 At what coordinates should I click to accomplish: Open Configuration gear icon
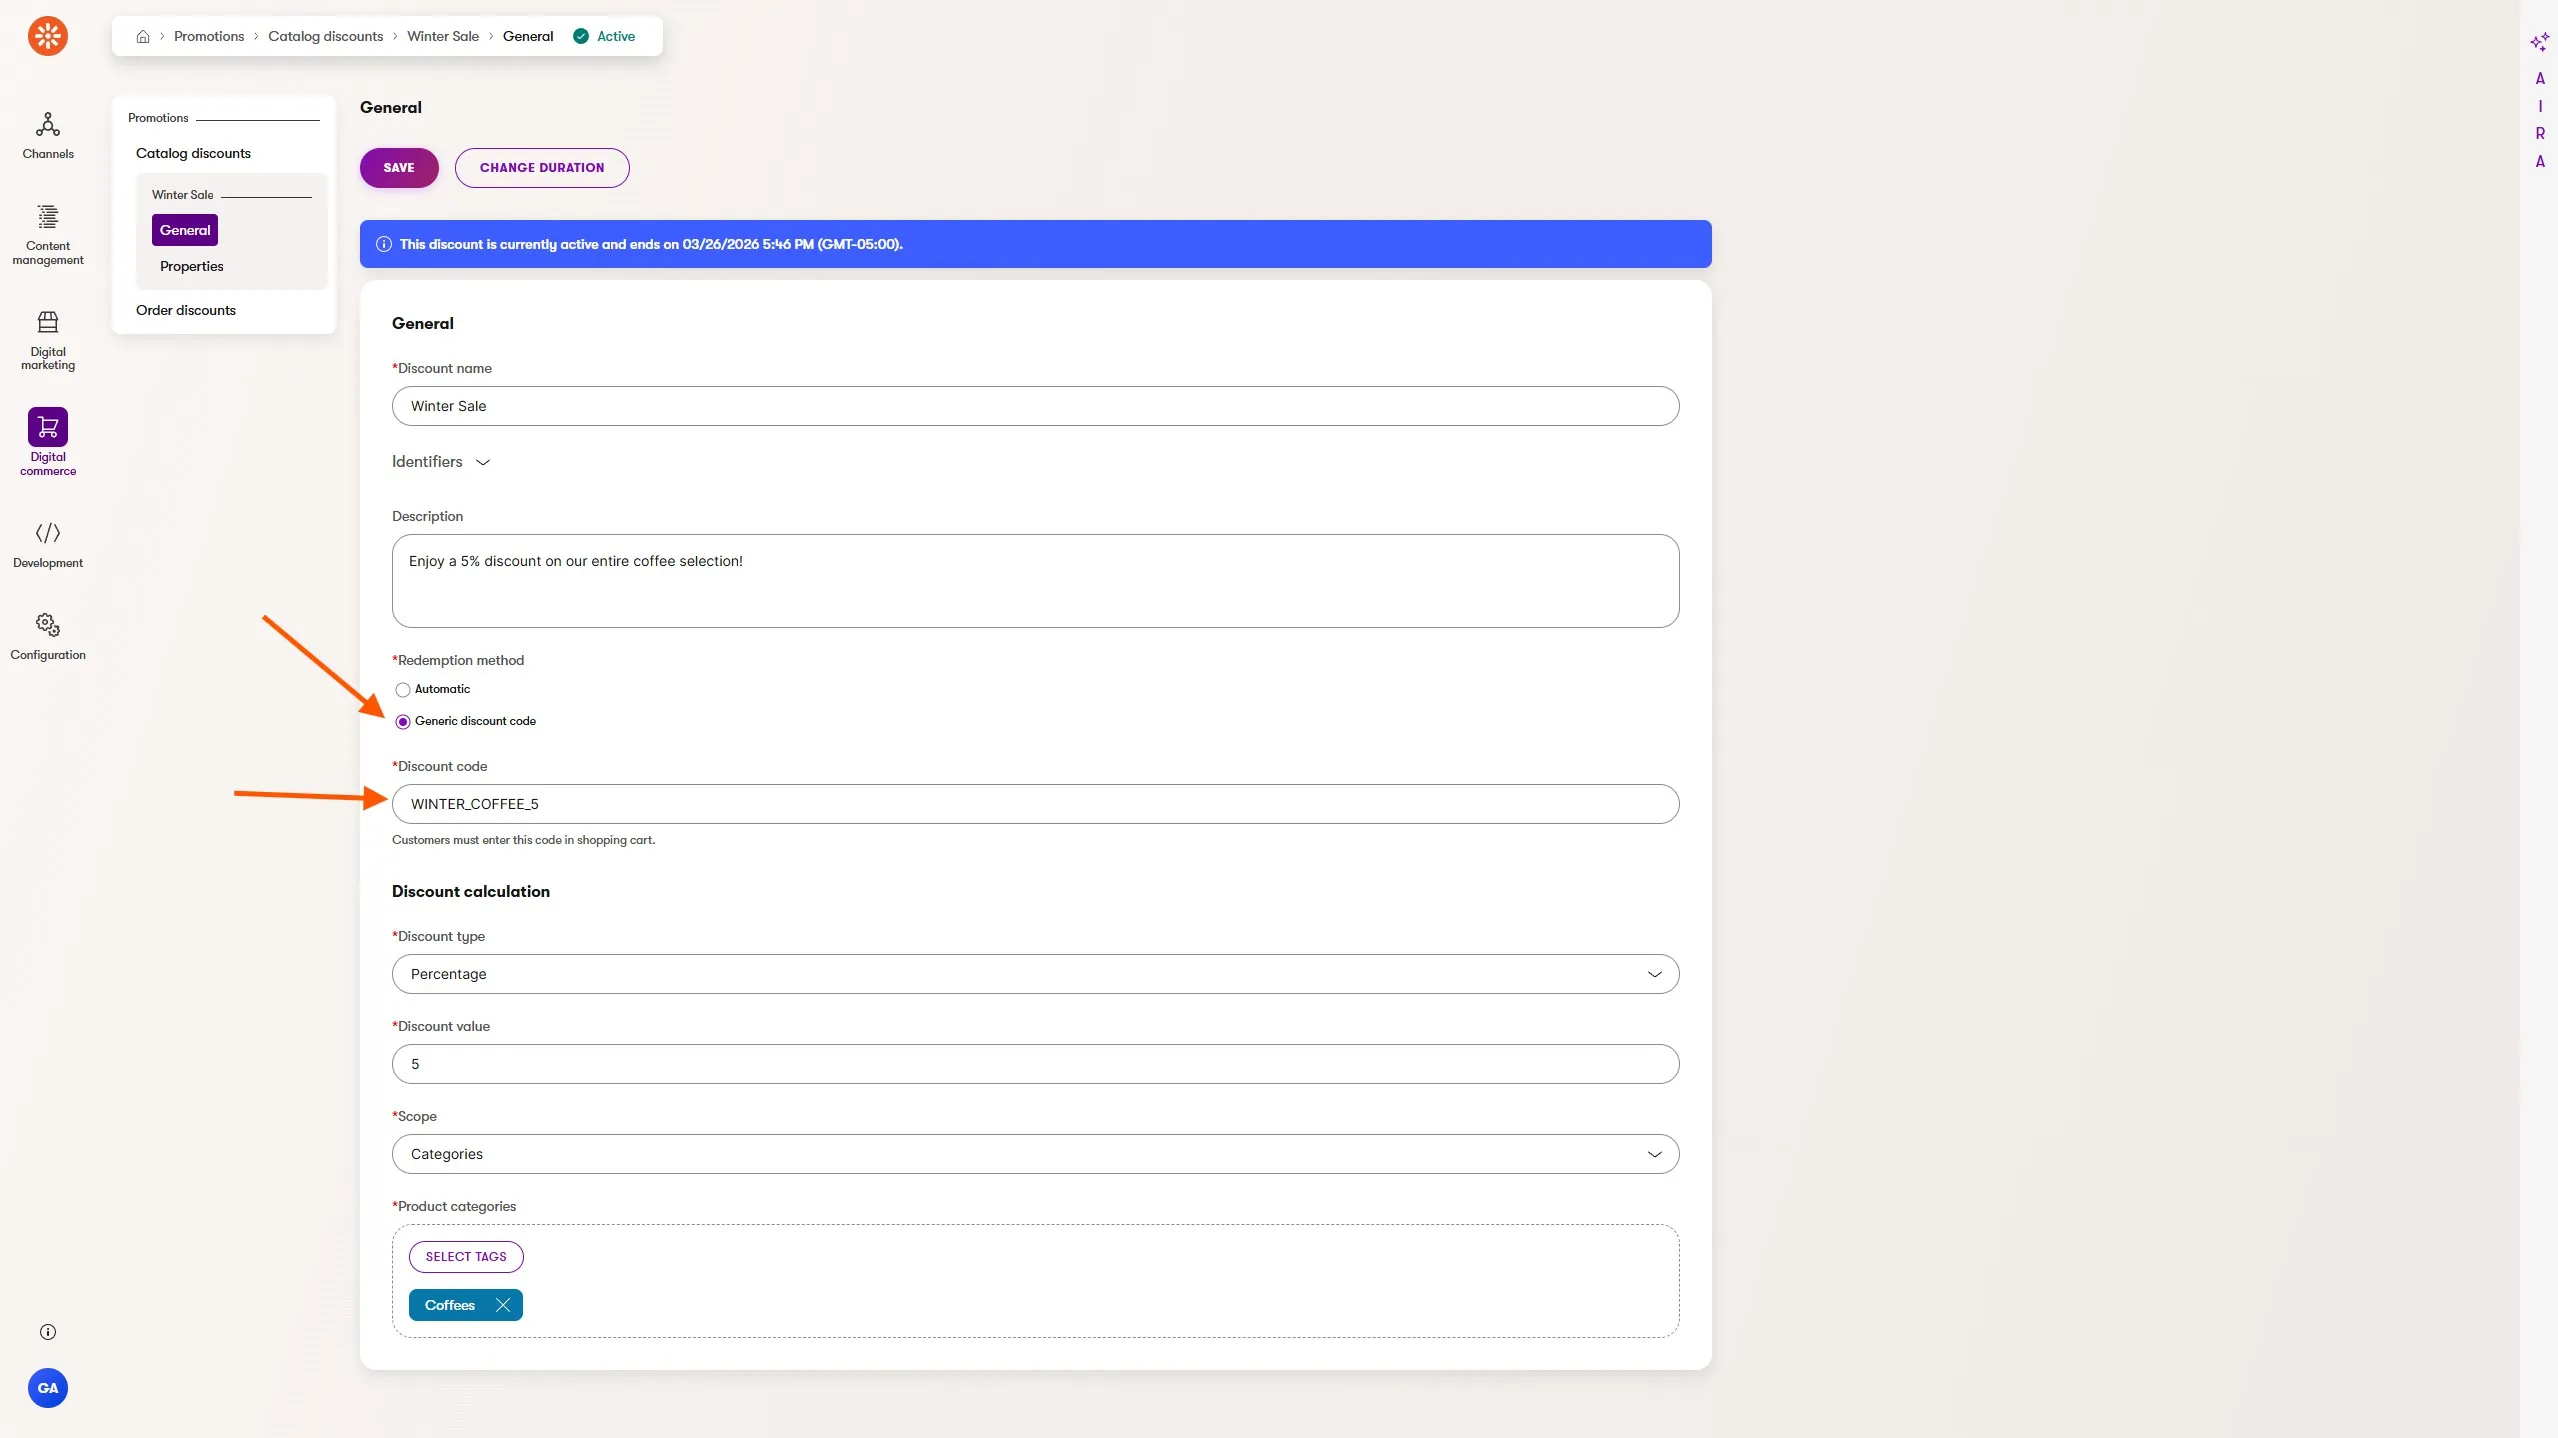48,625
